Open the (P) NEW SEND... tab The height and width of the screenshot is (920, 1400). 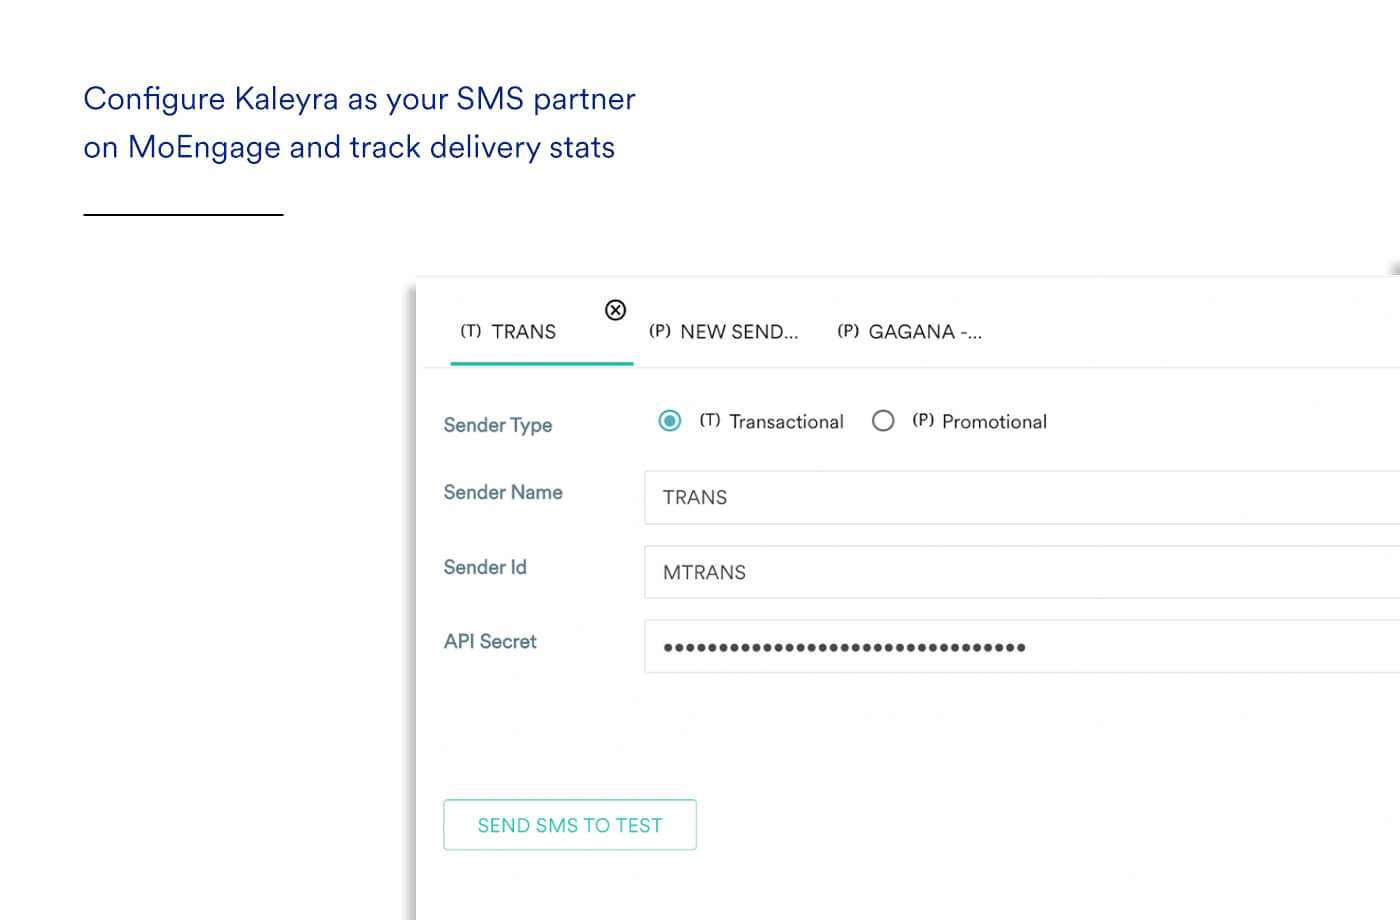[x=724, y=332]
